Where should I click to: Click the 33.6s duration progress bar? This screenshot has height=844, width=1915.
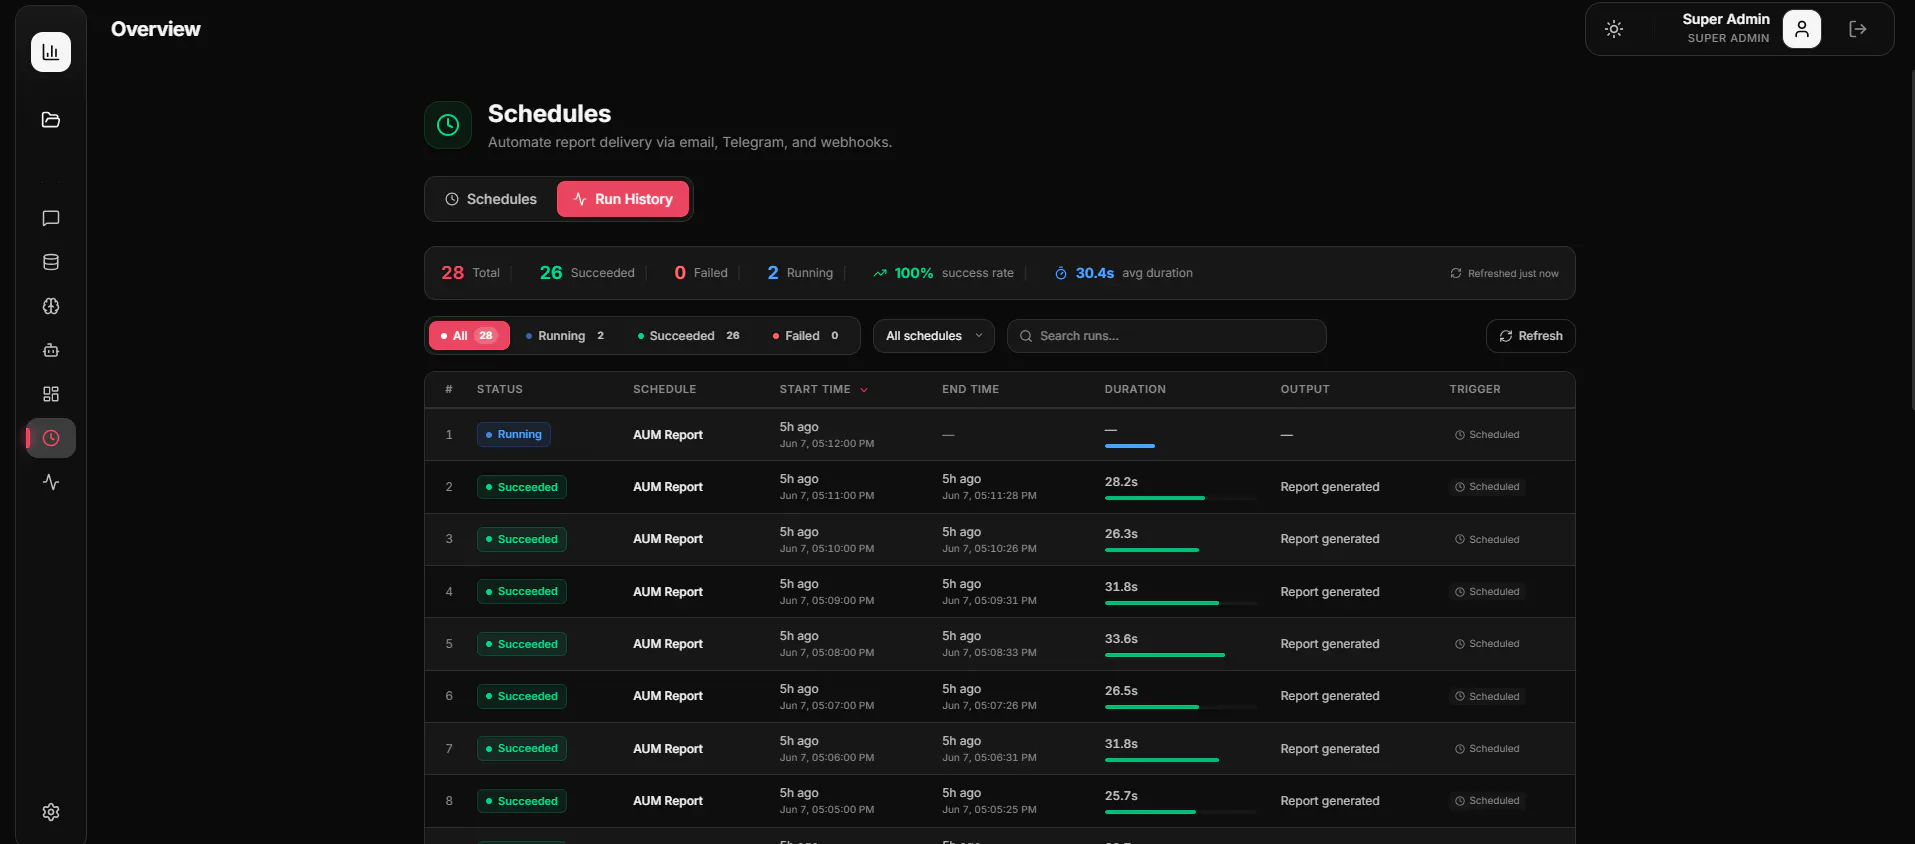click(x=1180, y=655)
